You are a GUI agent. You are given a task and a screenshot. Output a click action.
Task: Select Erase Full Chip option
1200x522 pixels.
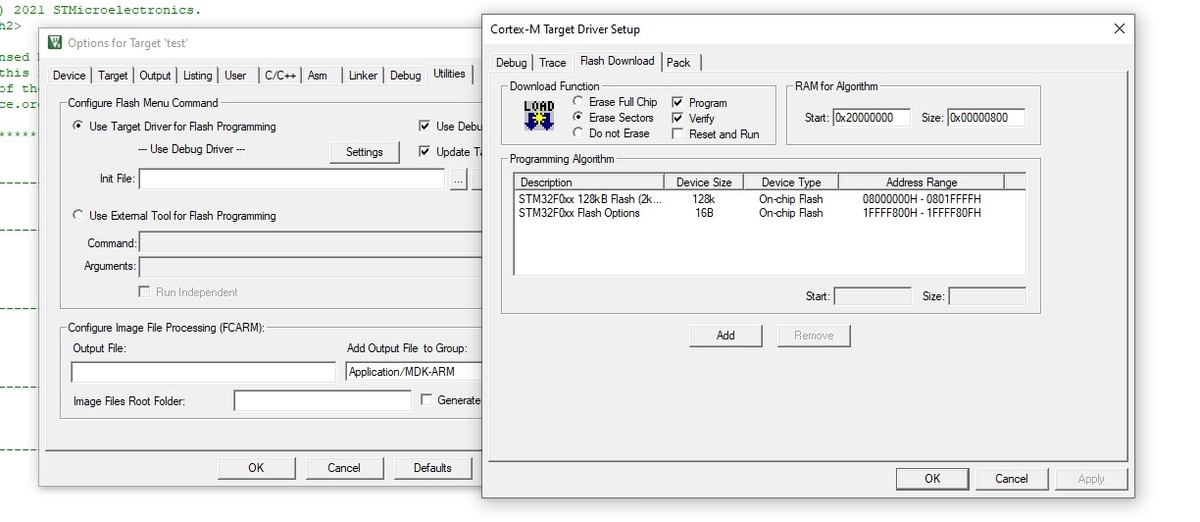(x=579, y=102)
